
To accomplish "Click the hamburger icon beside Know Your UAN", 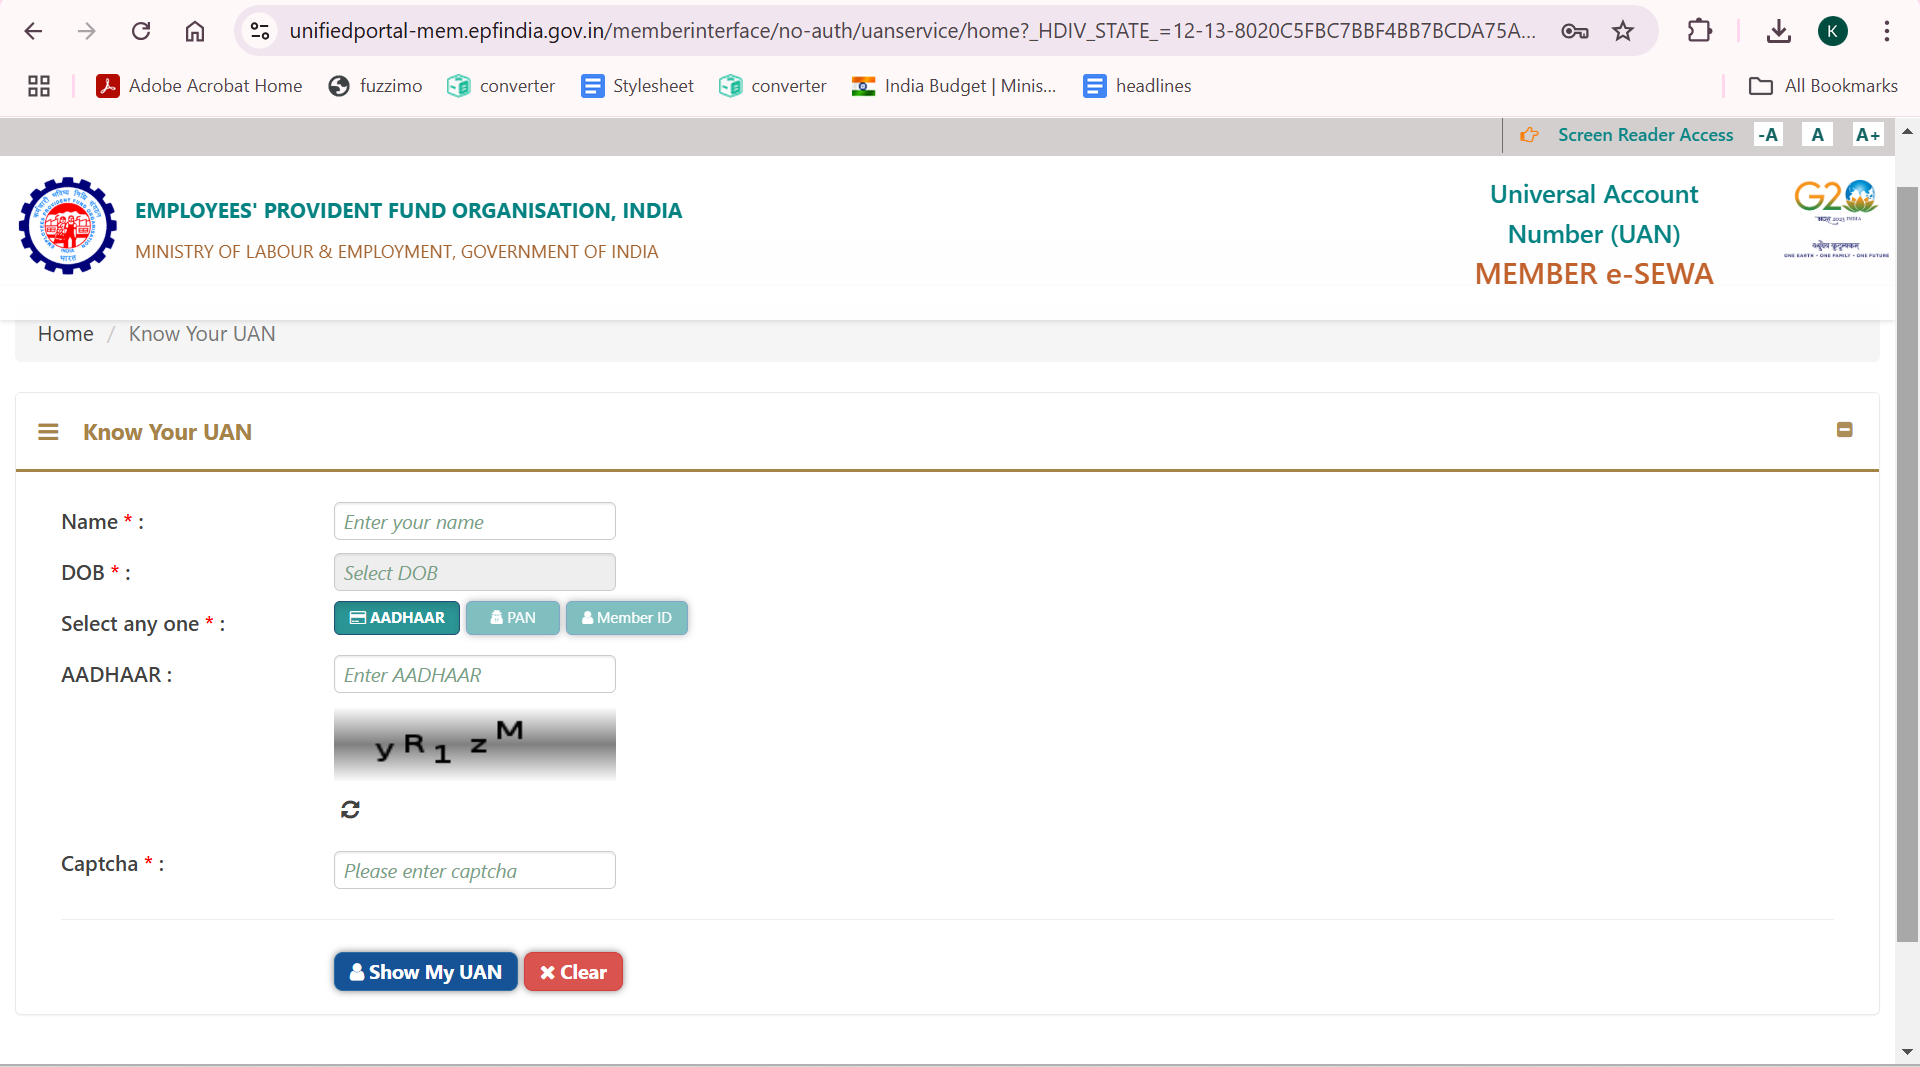I will click(48, 431).
